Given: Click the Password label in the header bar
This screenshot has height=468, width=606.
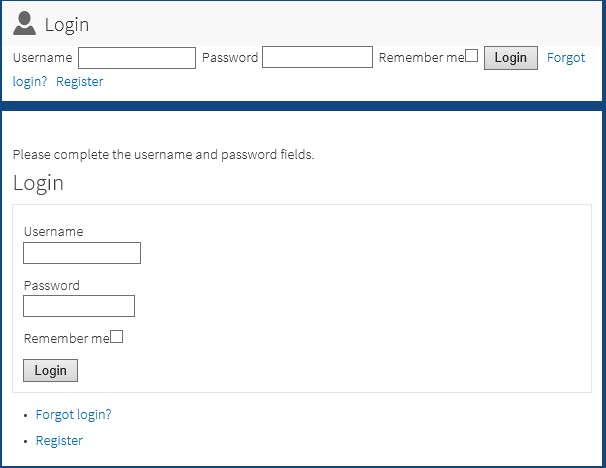Looking at the screenshot, I should [230, 58].
